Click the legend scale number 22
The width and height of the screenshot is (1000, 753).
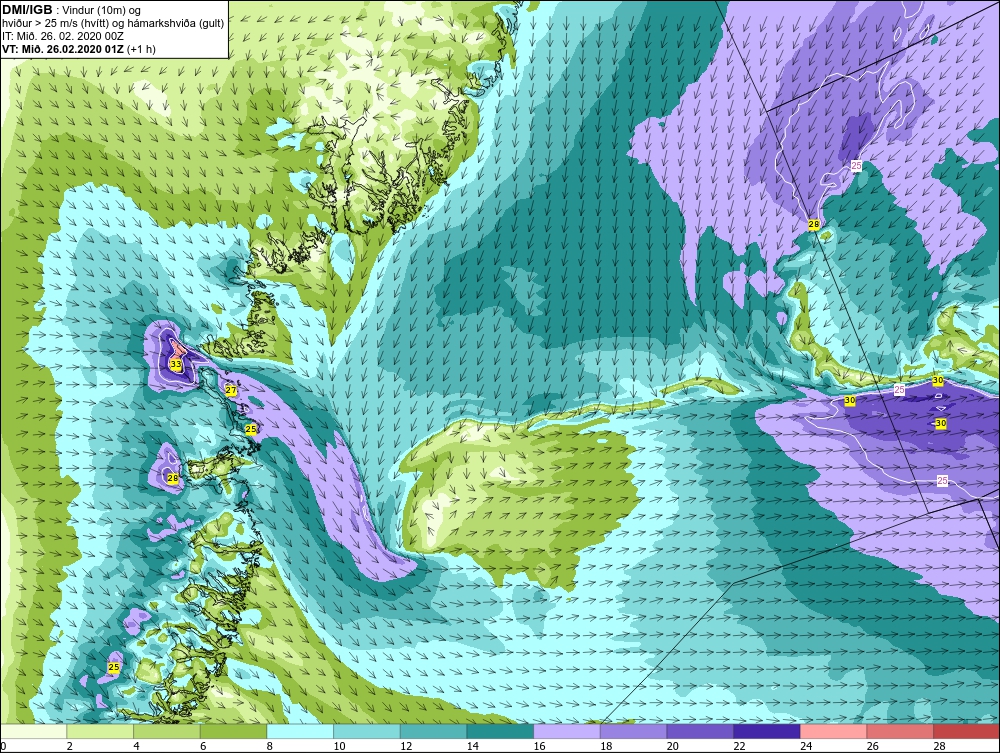click(739, 746)
